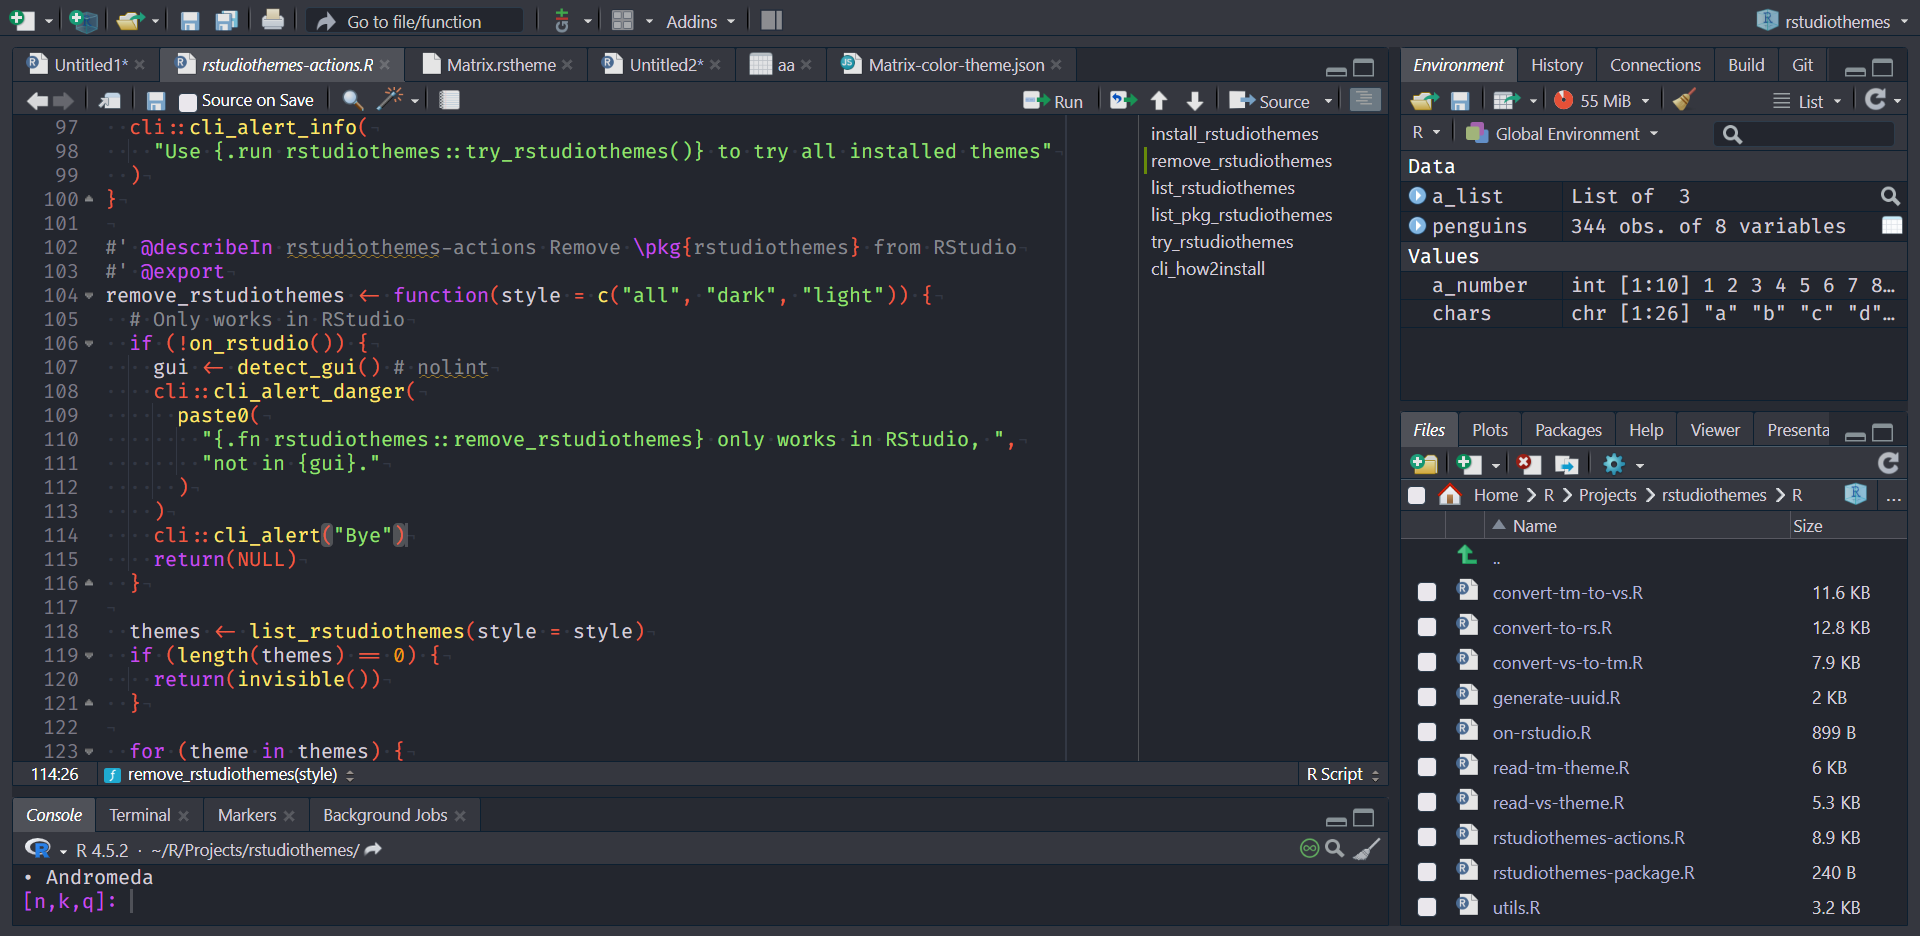
Task: Open the find and replace magnifier
Action: pyautogui.click(x=352, y=100)
